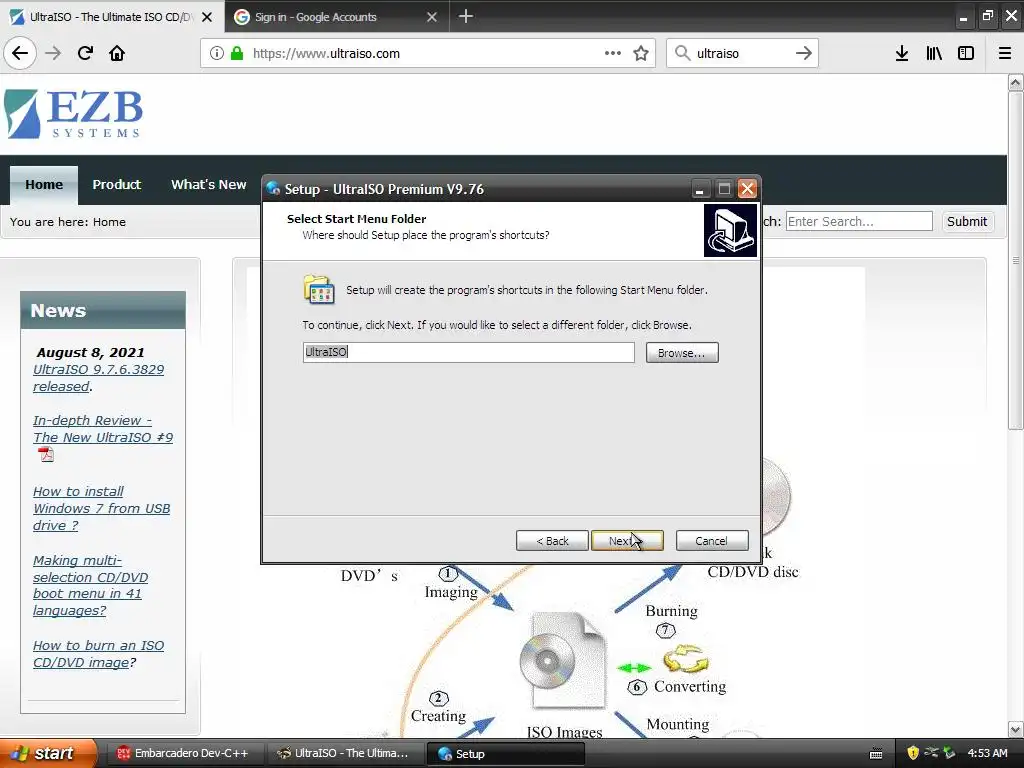Reload the ultraiso.com page
Screen dimensions: 1024x768
click(x=85, y=53)
